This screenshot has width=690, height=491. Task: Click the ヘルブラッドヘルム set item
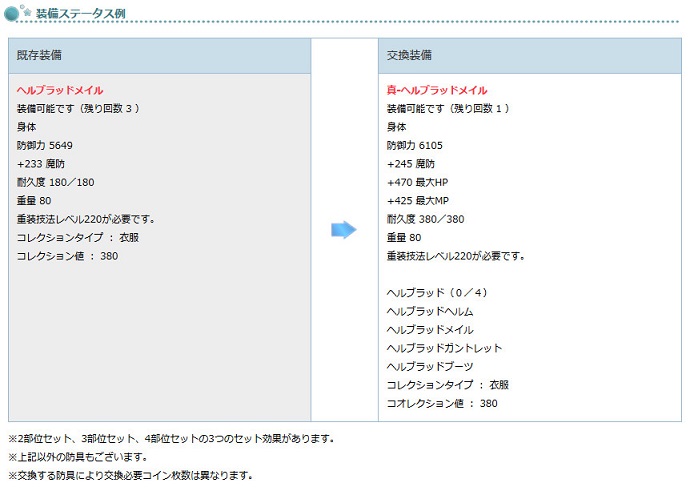click(430, 312)
